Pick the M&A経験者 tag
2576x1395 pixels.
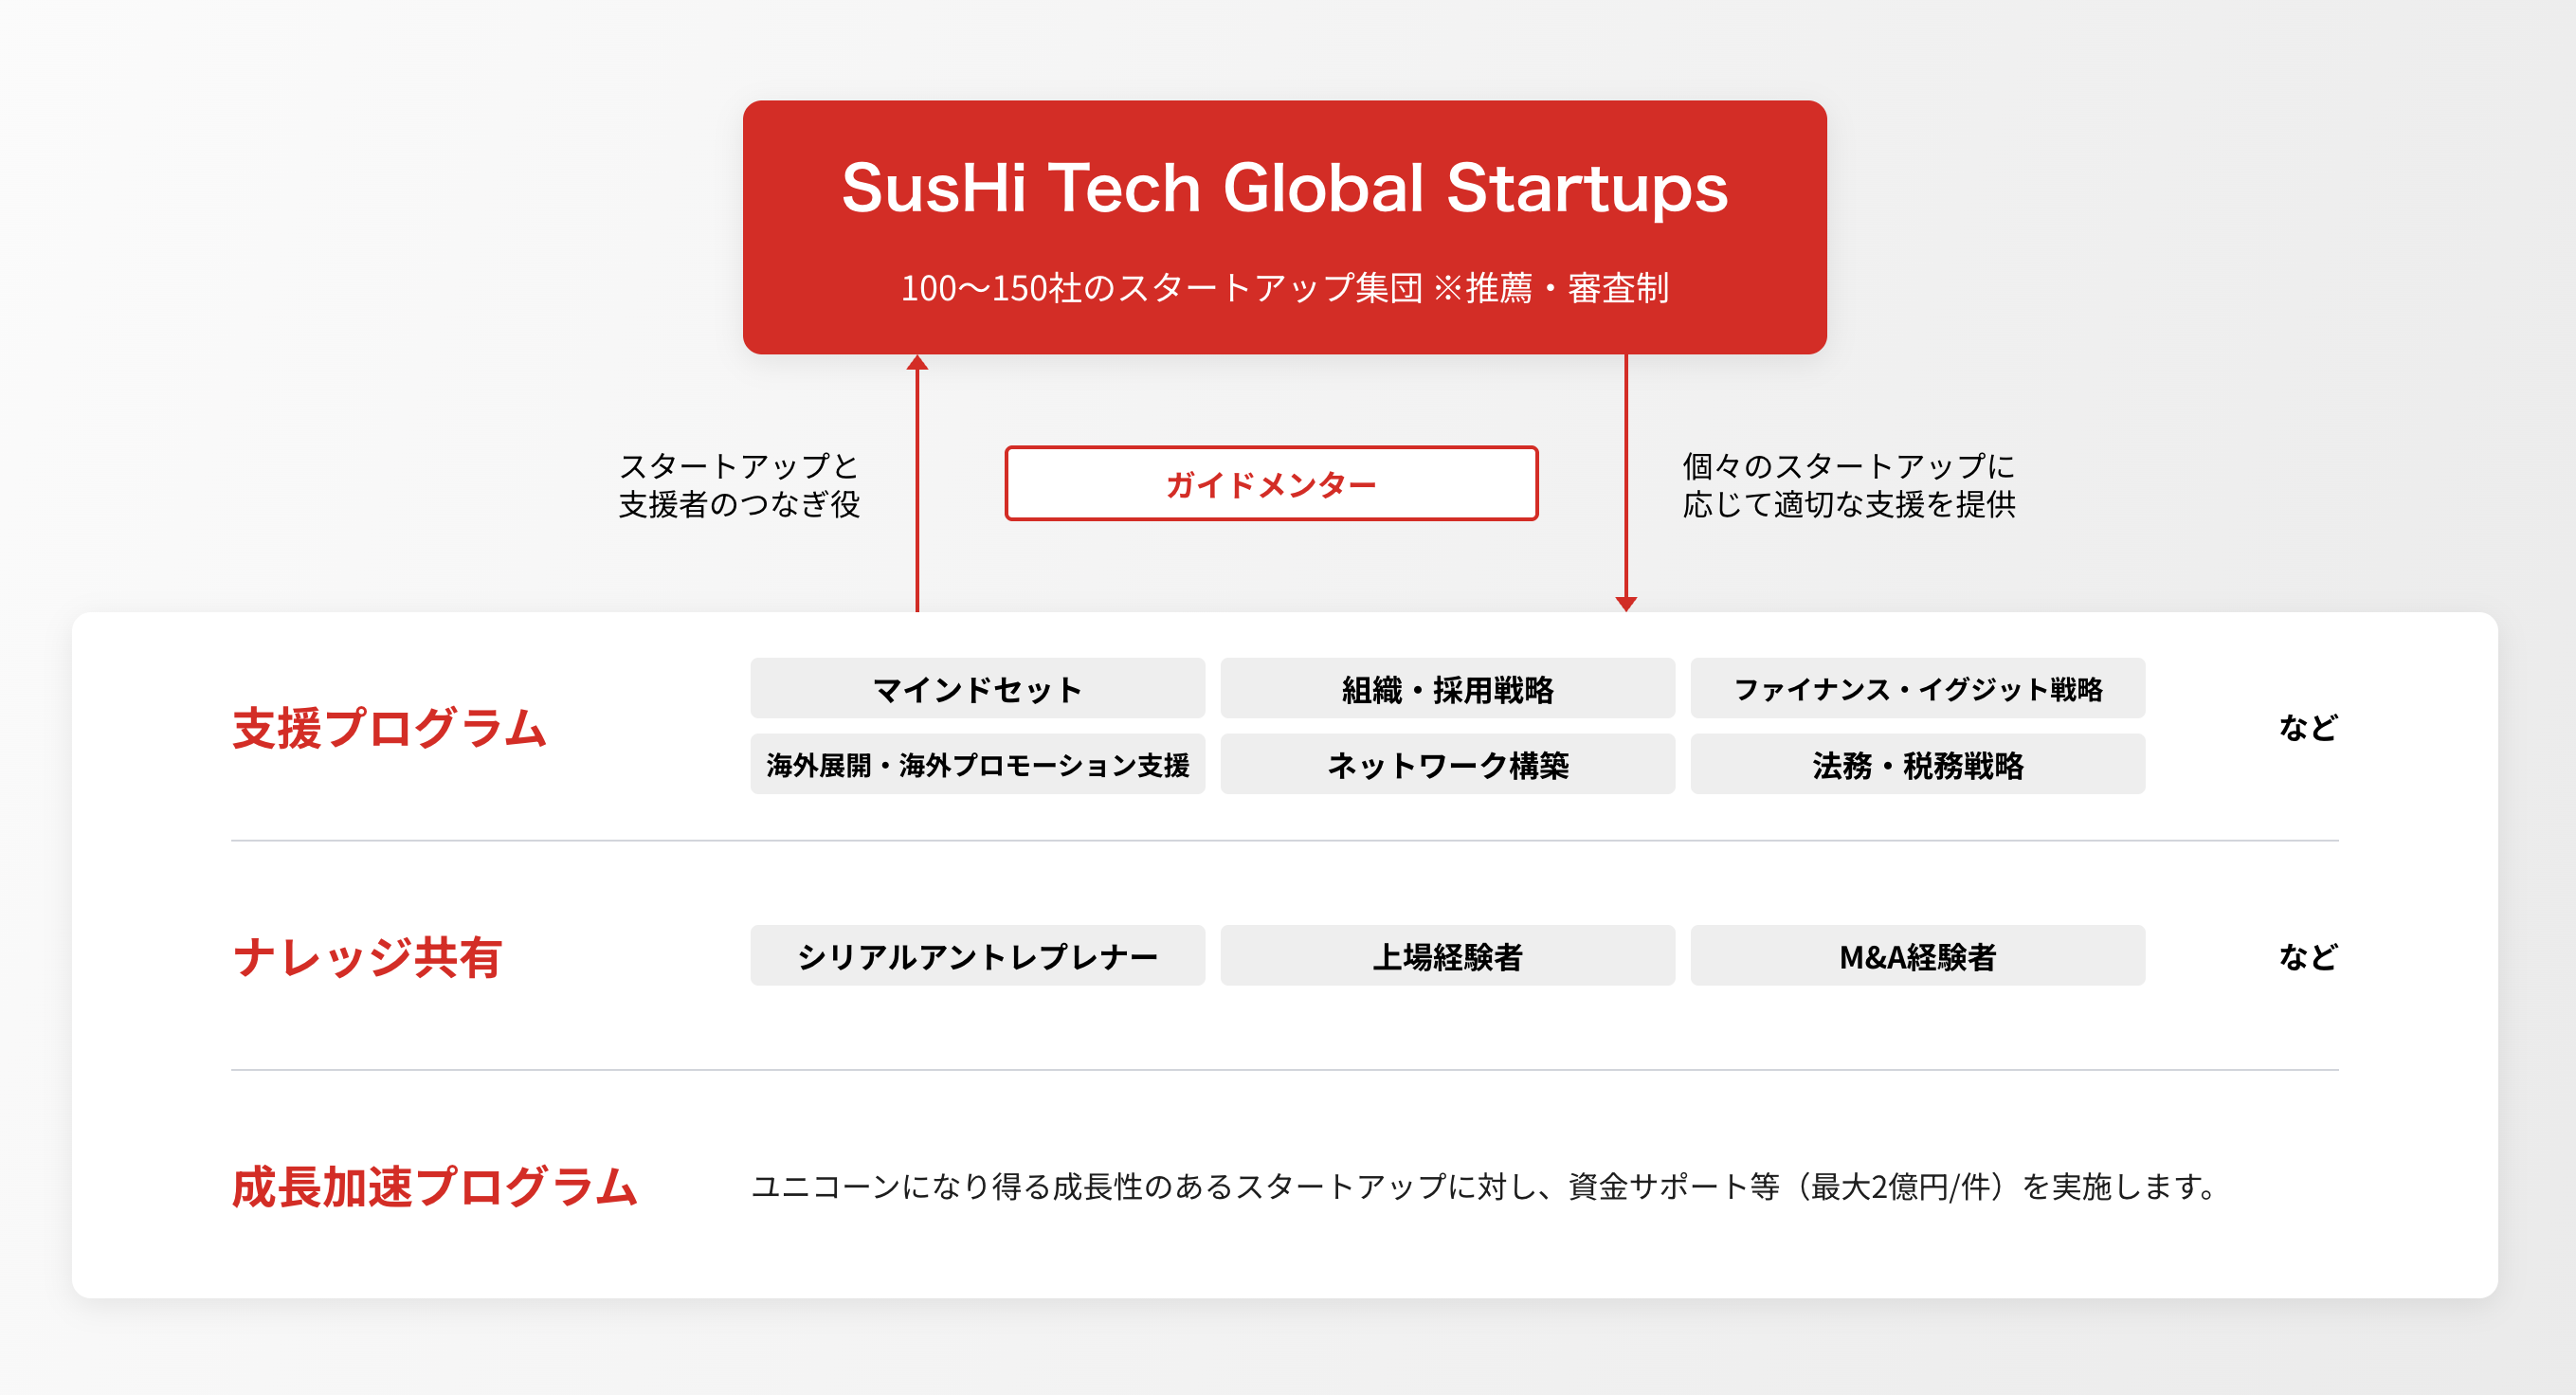[1917, 956]
